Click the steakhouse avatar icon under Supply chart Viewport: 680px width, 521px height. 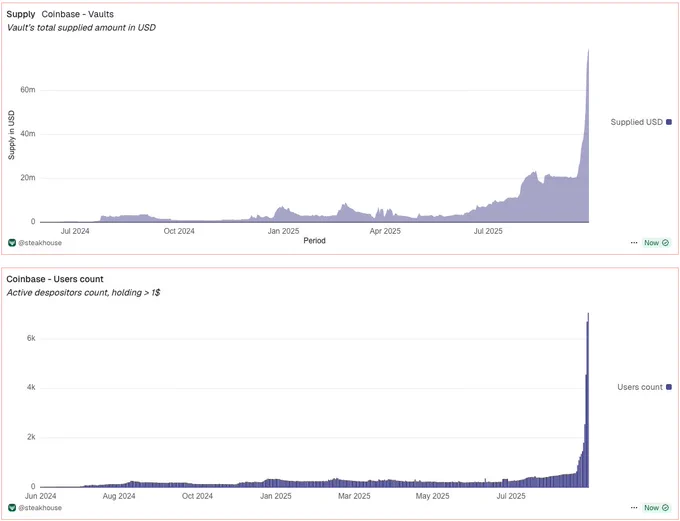[12, 242]
